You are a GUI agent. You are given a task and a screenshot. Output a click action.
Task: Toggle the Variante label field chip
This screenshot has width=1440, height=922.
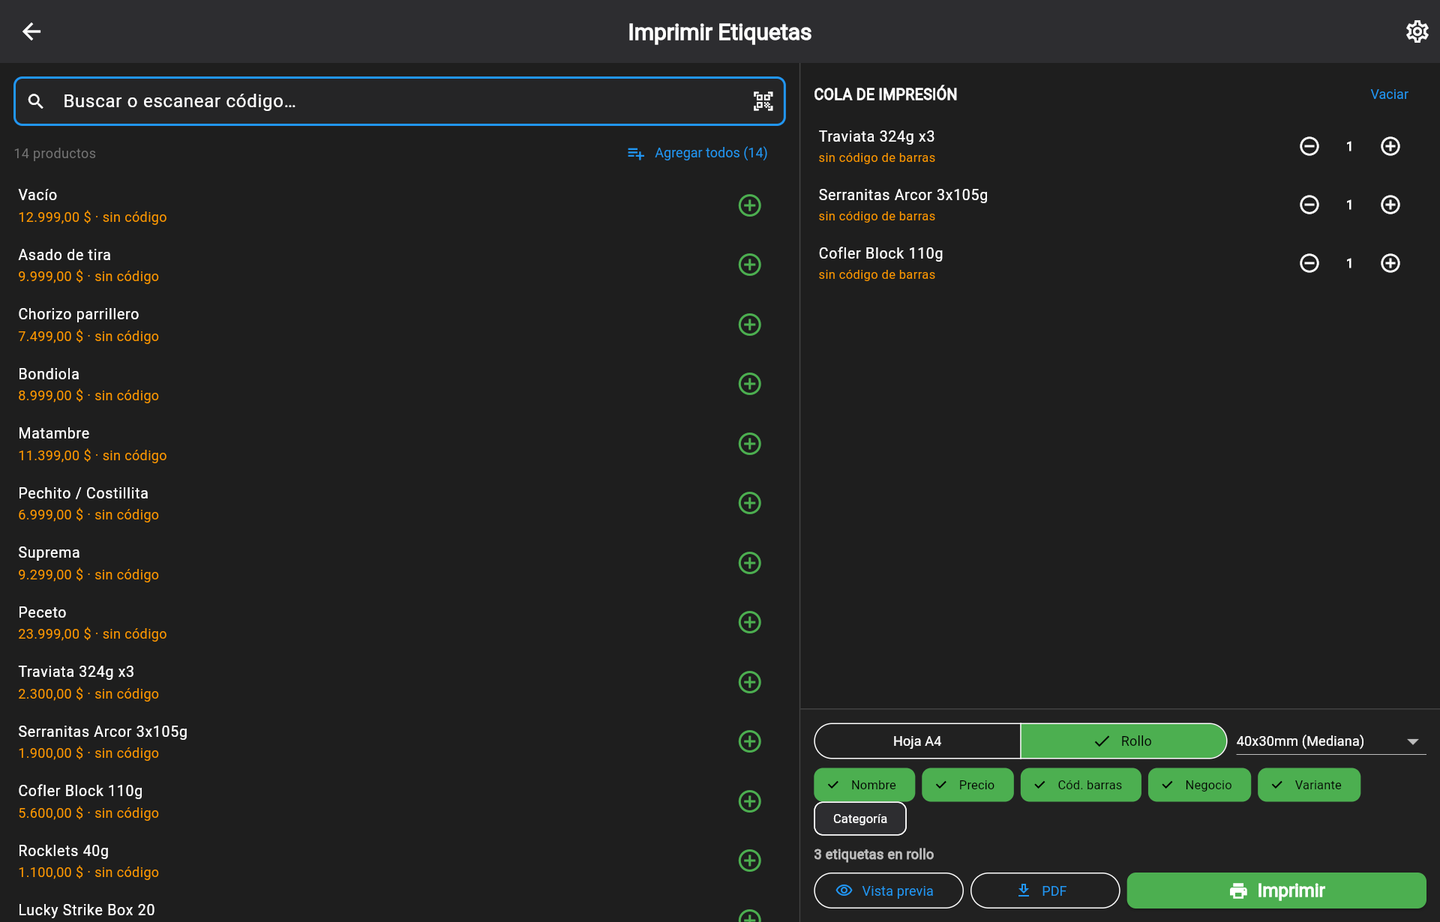1309,785
